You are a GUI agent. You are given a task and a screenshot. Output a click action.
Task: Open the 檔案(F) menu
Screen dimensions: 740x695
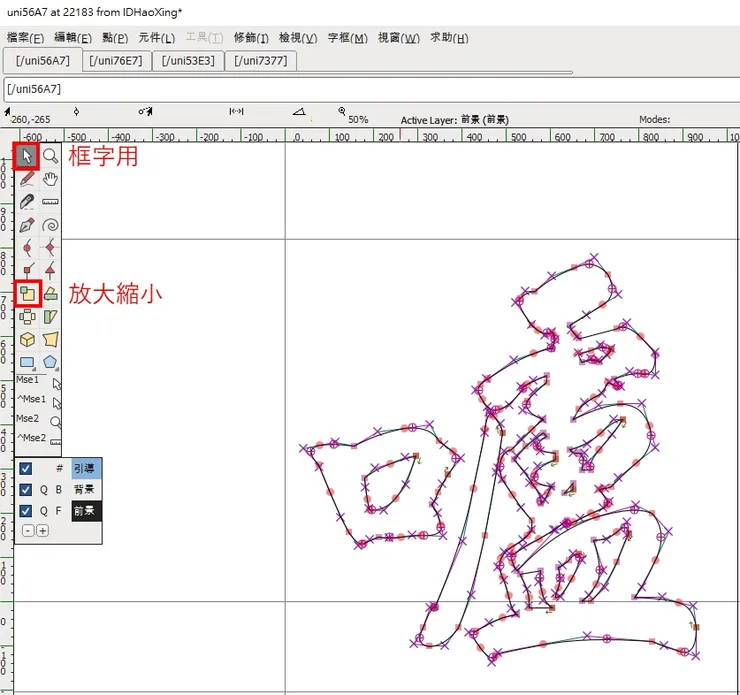tap(25, 38)
